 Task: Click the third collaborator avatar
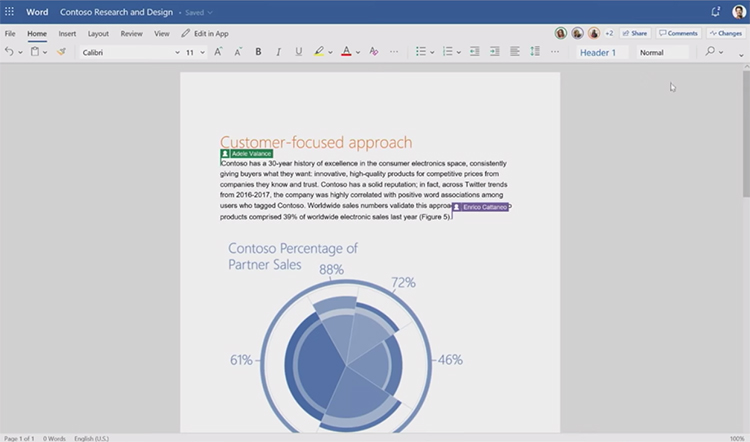pyautogui.click(x=594, y=33)
